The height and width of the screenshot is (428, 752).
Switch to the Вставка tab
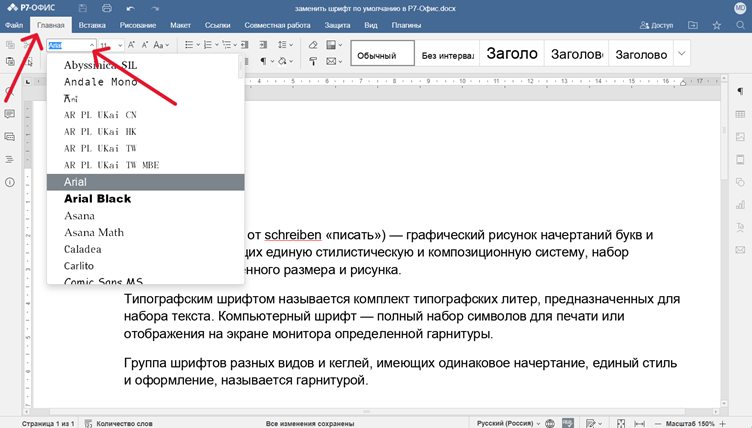(x=92, y=24)
